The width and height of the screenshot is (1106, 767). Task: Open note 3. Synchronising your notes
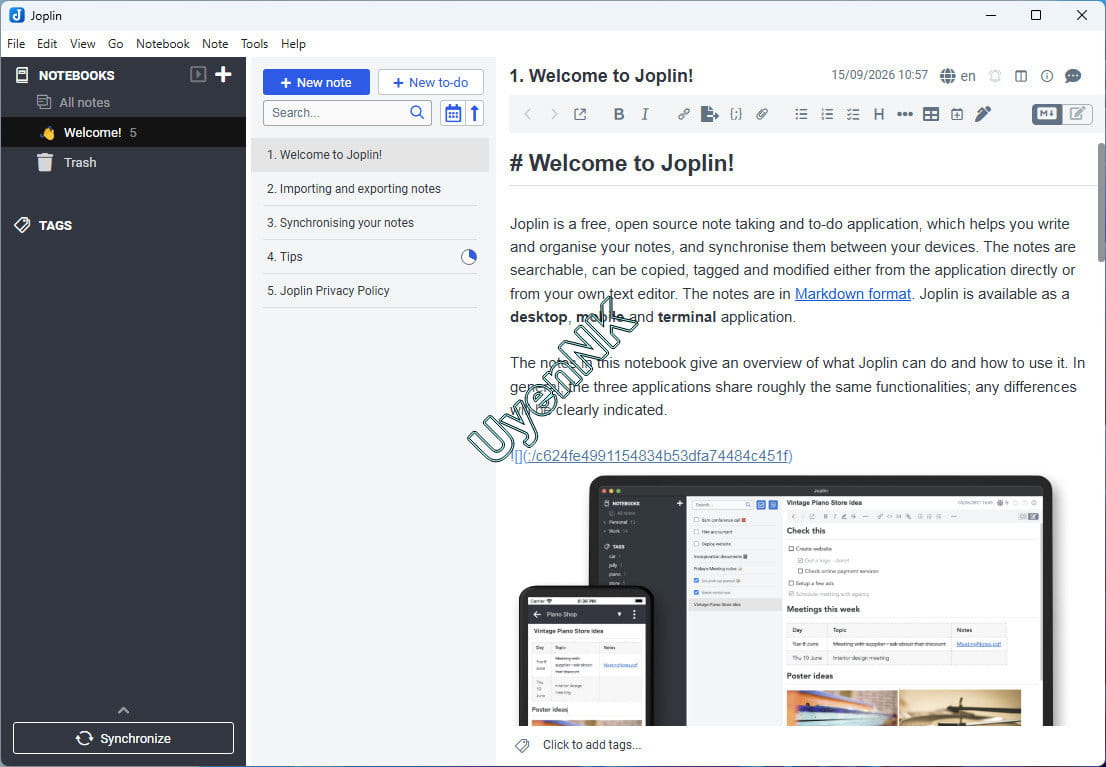point(370,222)
